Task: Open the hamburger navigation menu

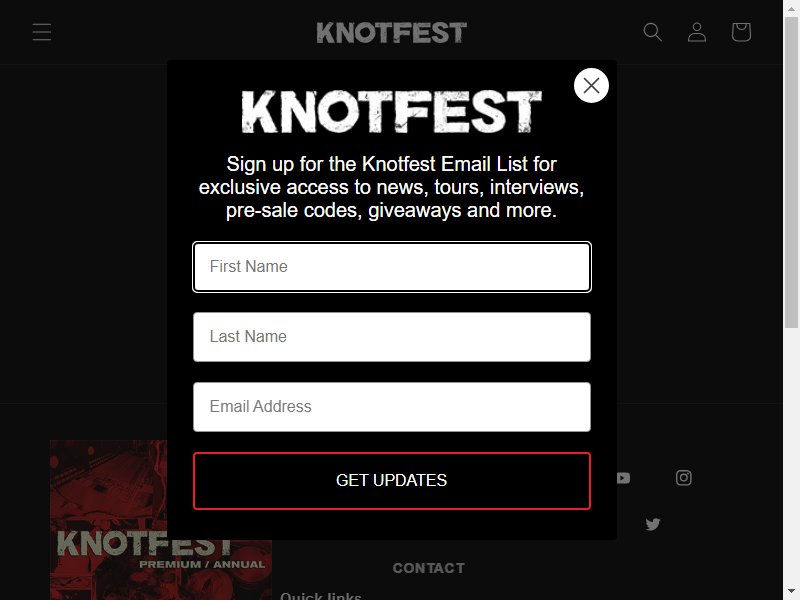Action: 42,32
